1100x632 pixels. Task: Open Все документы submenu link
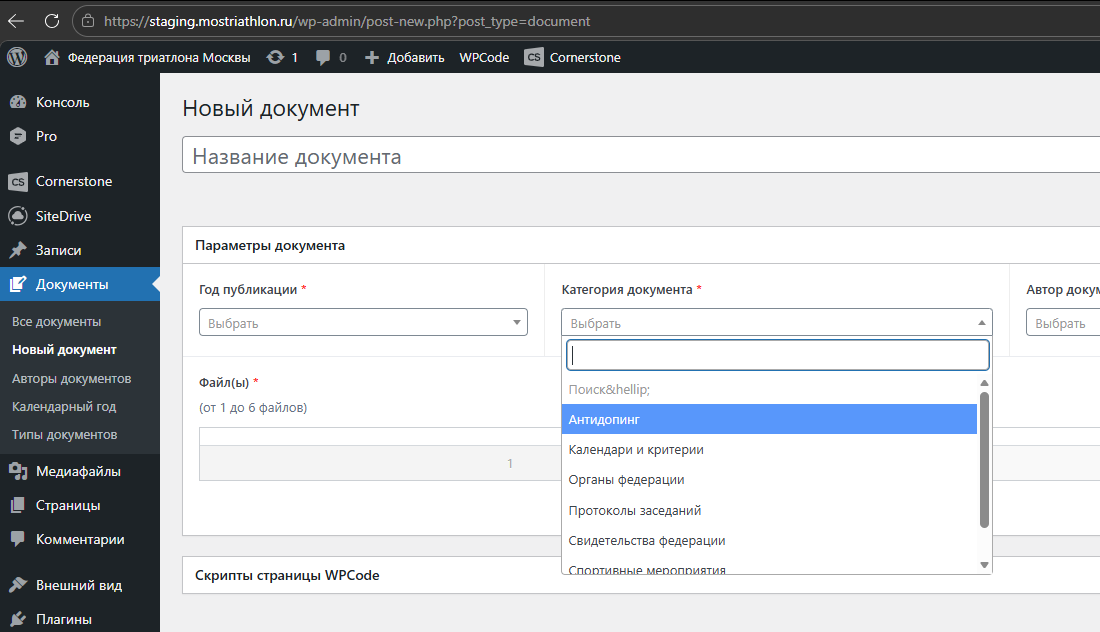[x=57, y=322]
